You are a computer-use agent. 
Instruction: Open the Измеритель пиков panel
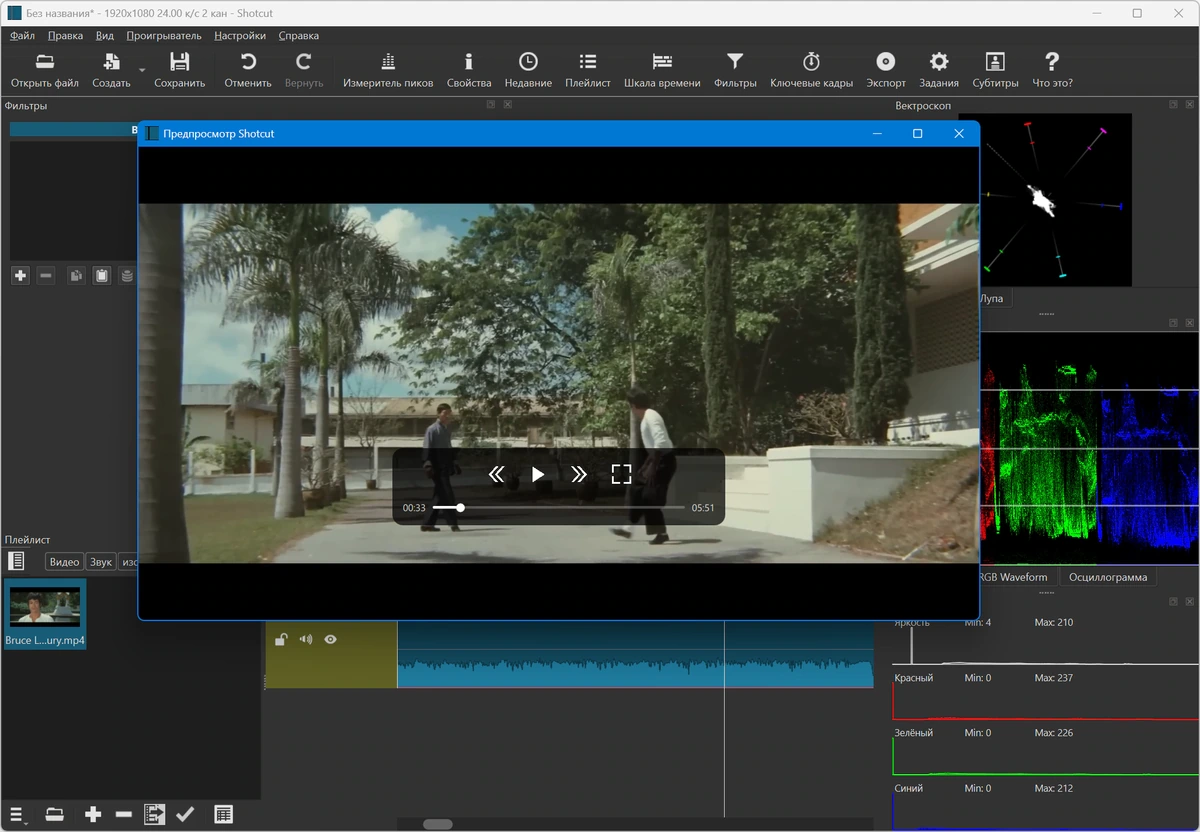coord(388,70)
